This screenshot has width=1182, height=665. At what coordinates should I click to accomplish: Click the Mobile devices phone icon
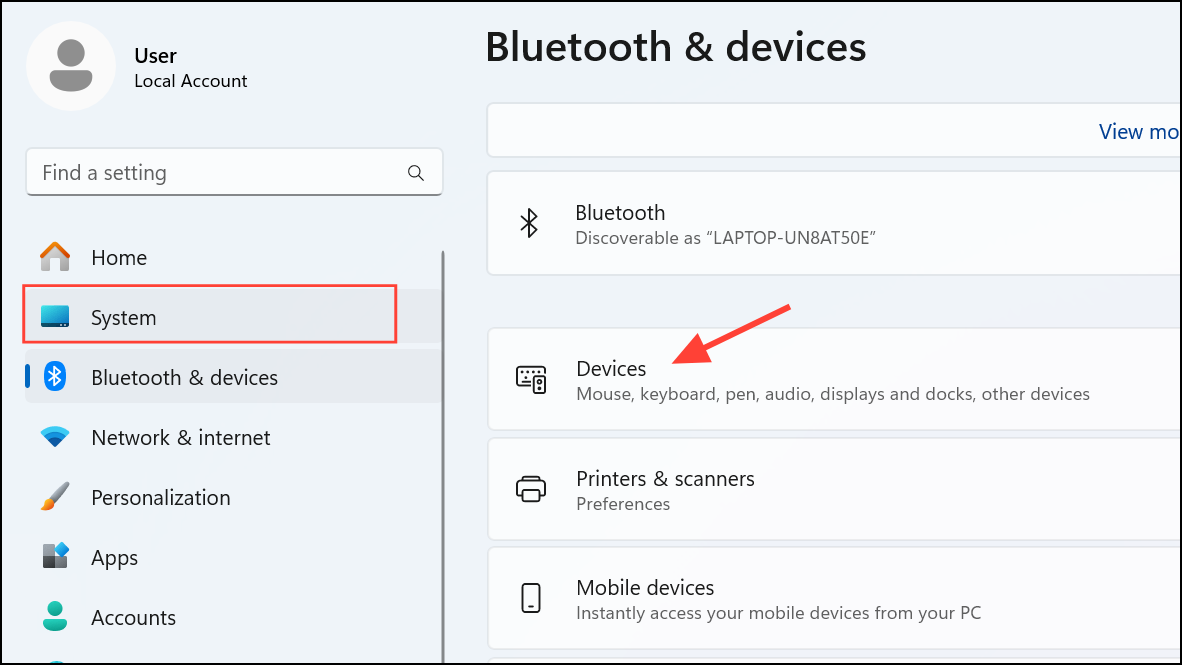pyautogui.click(x=530, y=598)
